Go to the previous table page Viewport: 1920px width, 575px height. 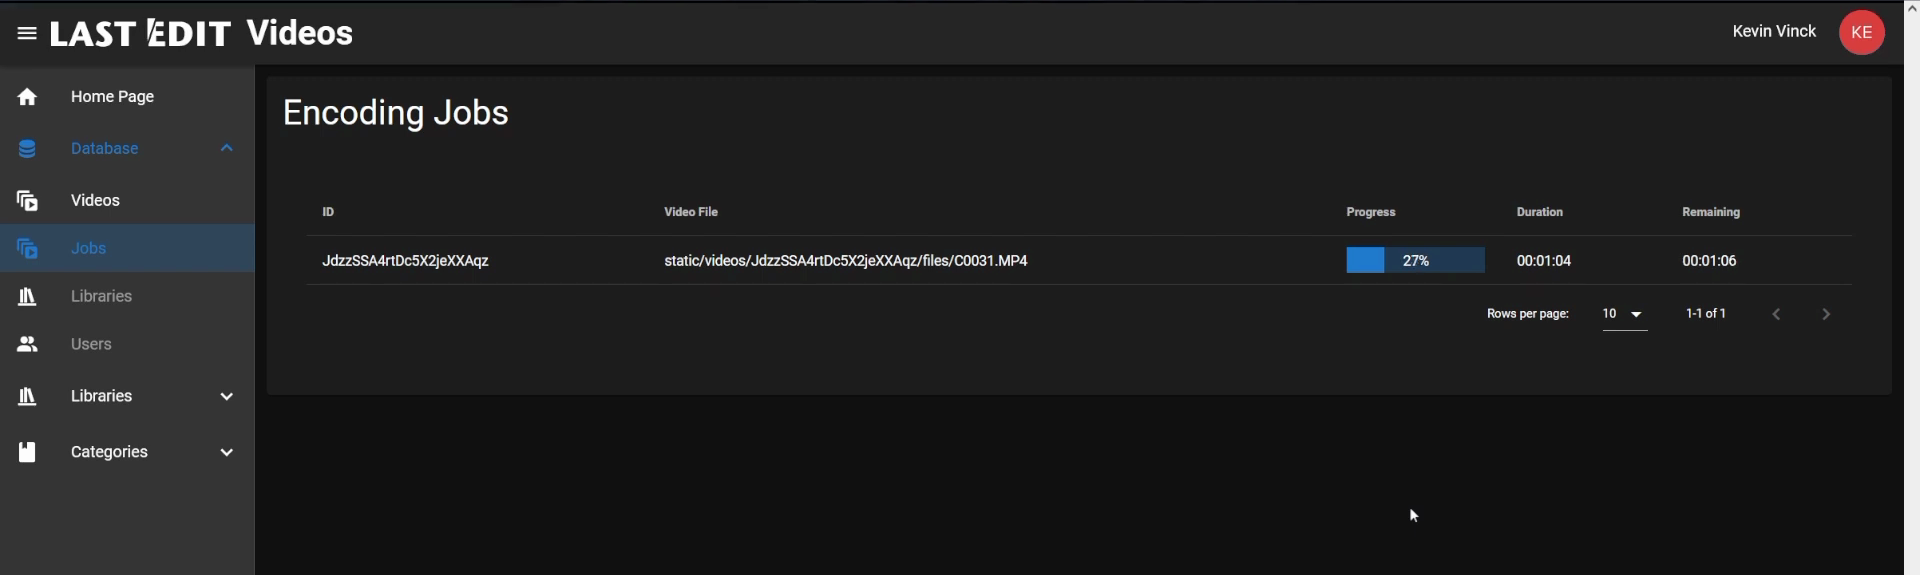1776,314
